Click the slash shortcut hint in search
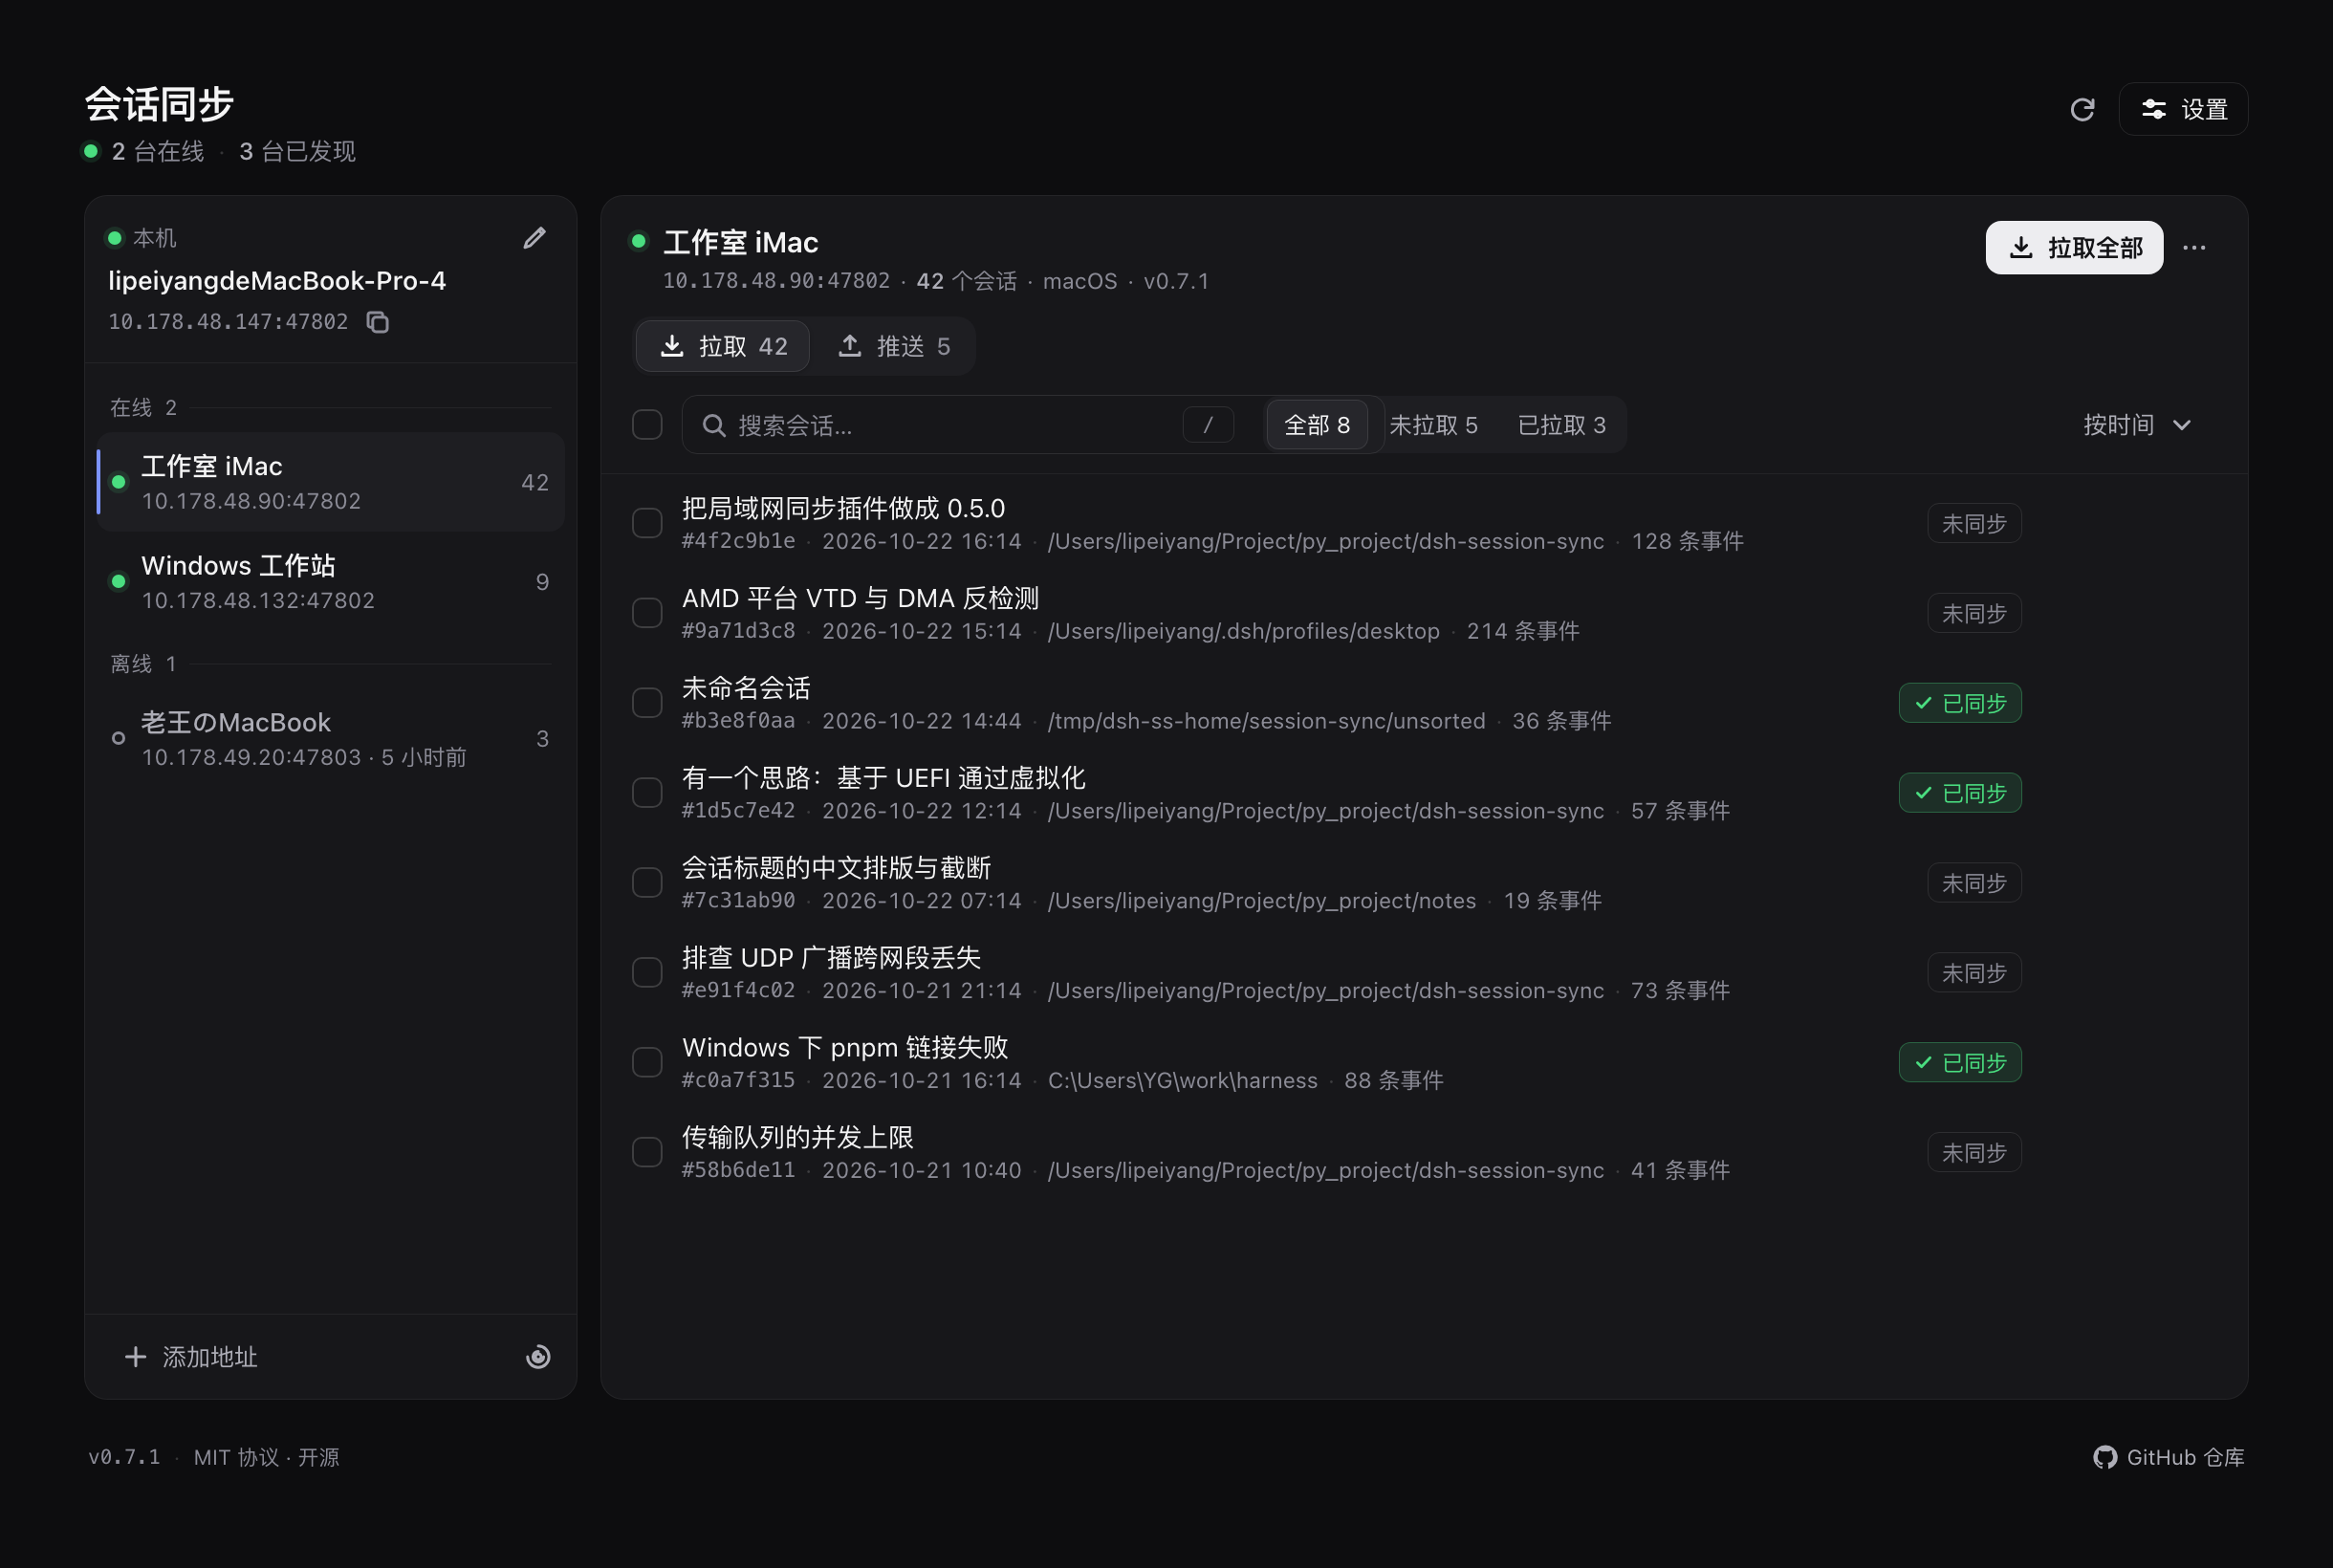Image resolution: width=2333 pixels, height=1568 pixels. pos(1208,425)
